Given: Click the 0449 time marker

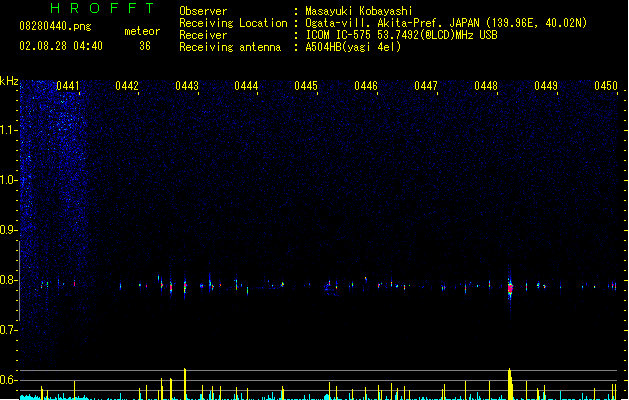Looking at the screenshot, I should (546, 86).
